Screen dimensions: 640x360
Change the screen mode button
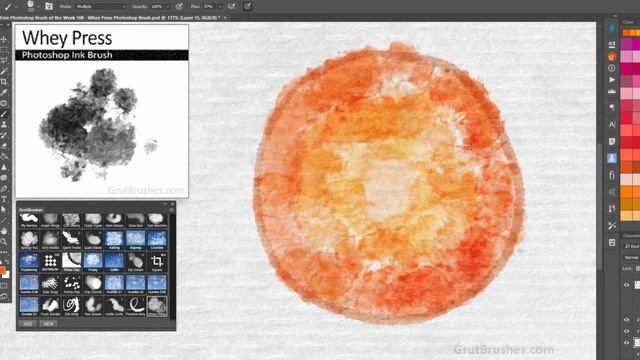(x=4, y=297)
